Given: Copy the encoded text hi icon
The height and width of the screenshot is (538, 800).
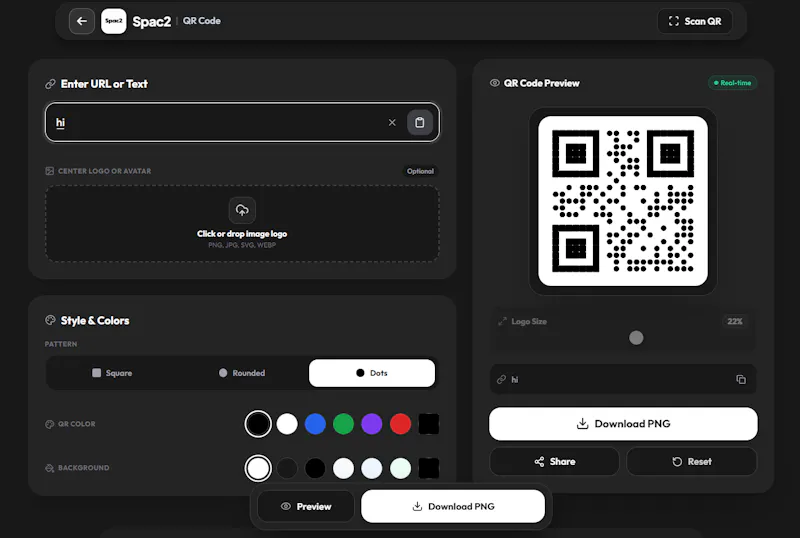Looking at the screenshot, I should (741, 379).
